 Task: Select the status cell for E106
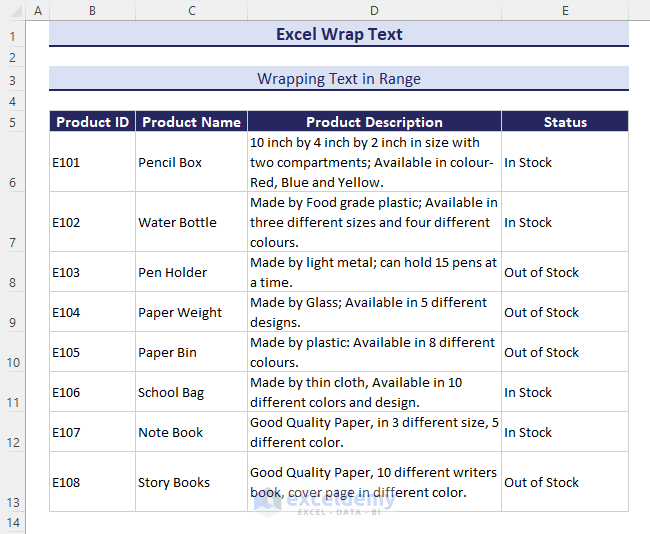click(x=565, y=392)
